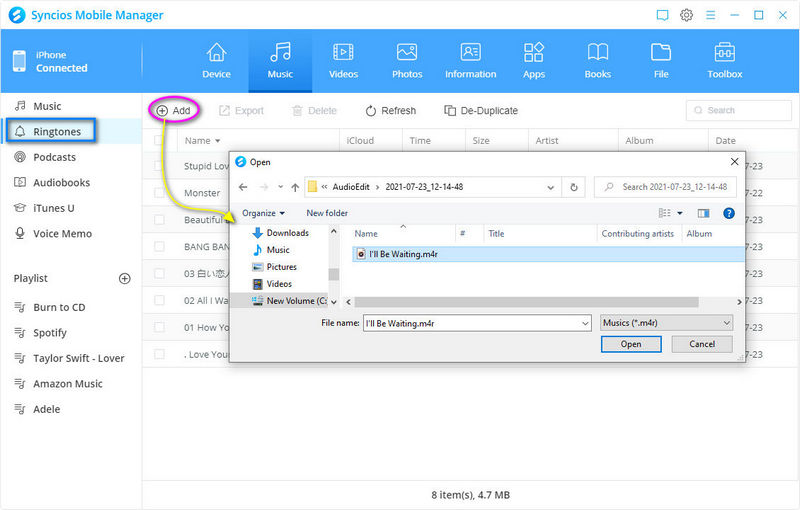Open the File name dropdown arrow
This screenshot has width=800, height=510.
click(585, 323)
